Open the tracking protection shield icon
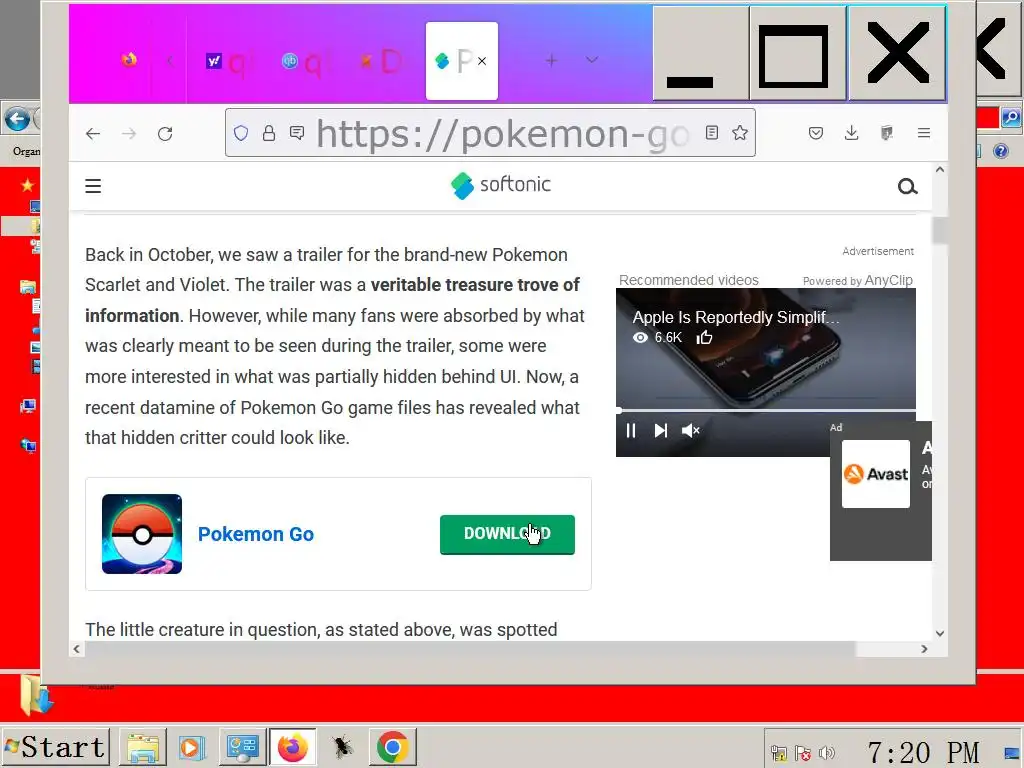This screenshot has height=768, width=1024. coord(241,133)
